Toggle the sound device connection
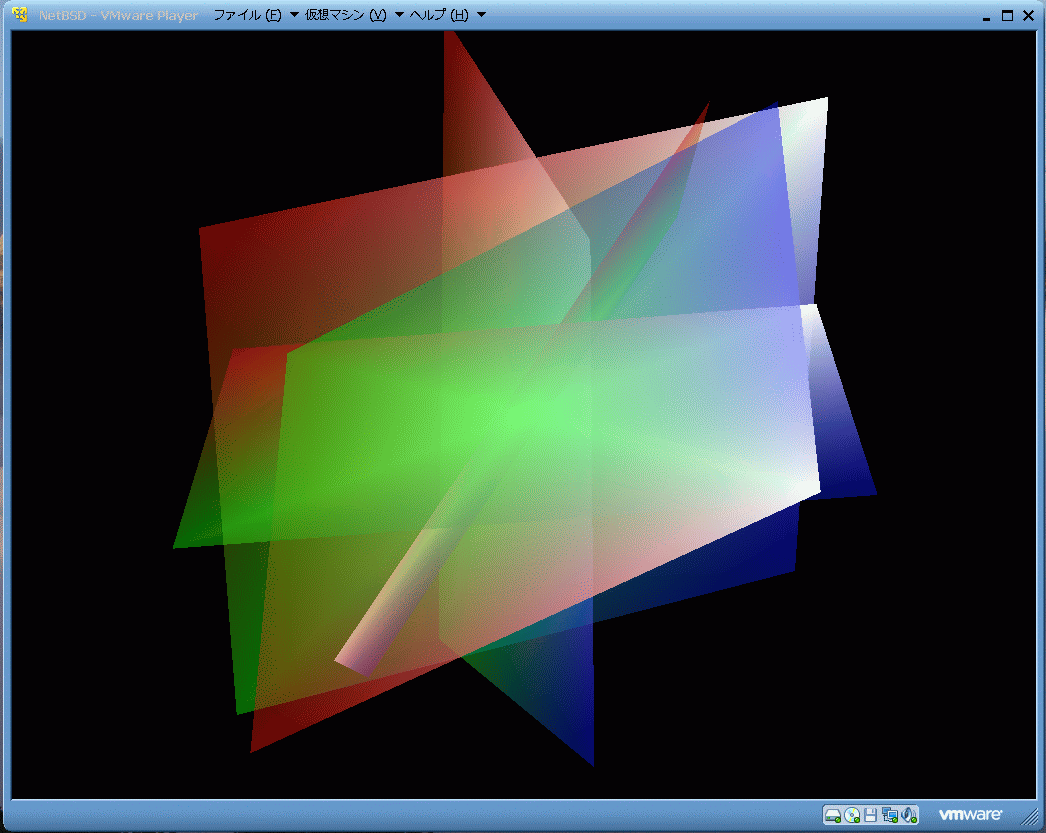This screenshot has height=833, width=1046. (x=907, y=813)
